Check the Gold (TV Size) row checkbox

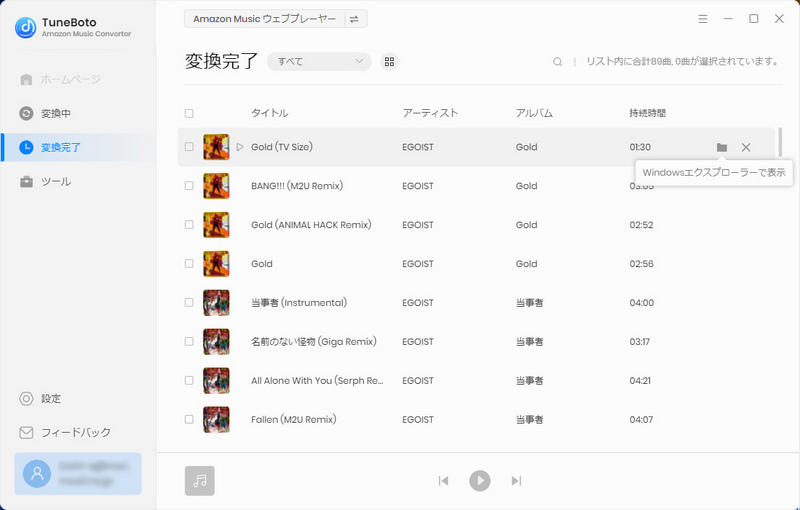189,147
